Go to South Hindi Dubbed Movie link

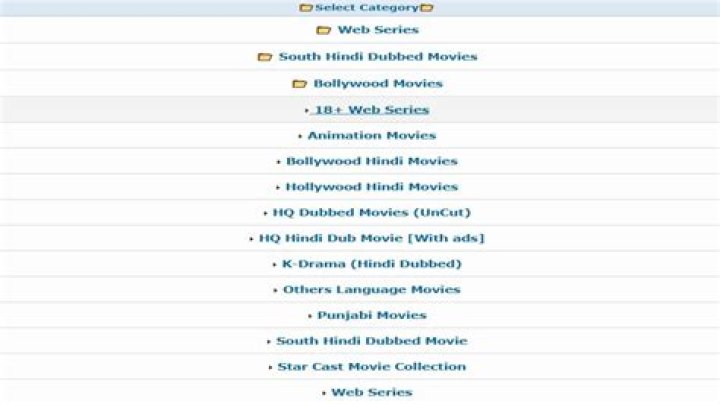[371, 341]
